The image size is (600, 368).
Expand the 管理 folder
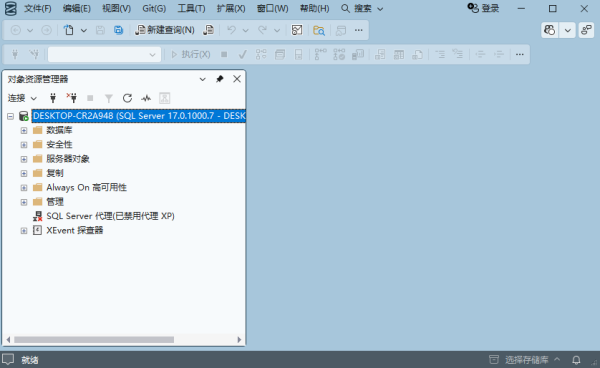tap(24, 202)
